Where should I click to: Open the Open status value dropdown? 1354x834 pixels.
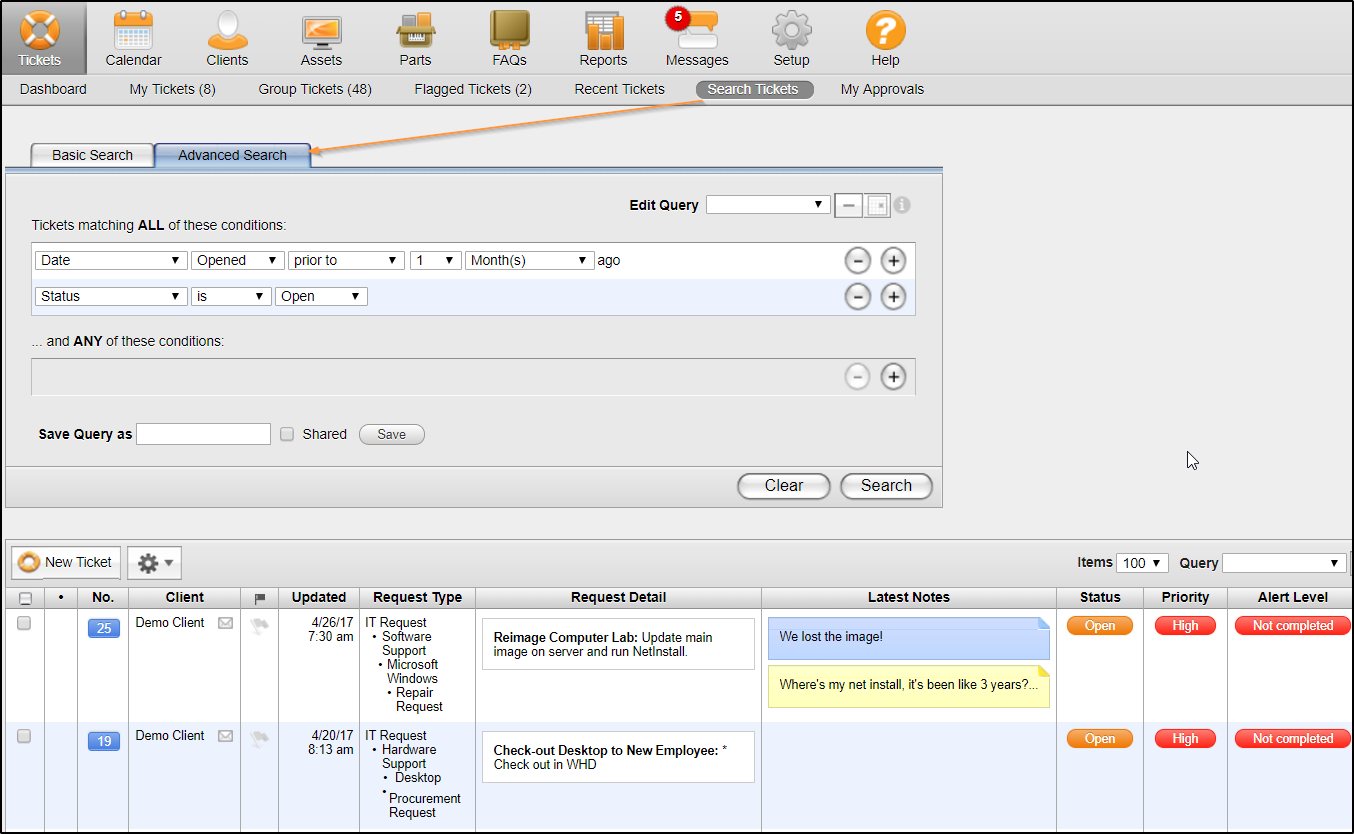click(x=322, y=296)
